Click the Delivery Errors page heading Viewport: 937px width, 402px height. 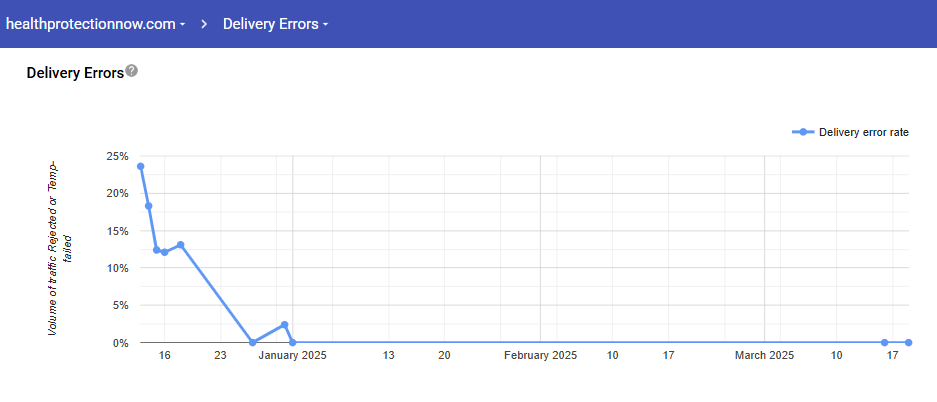click(x=75, y=73)
